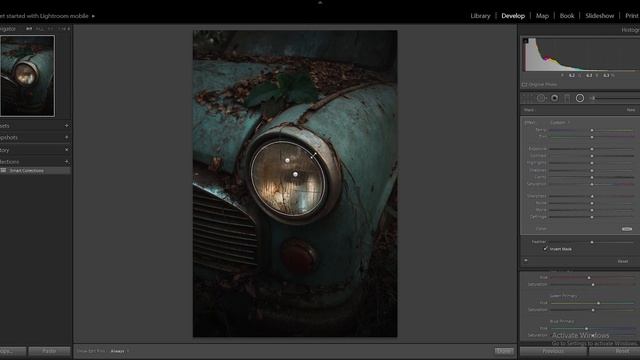Switch to the Library module

coord(480,16)
